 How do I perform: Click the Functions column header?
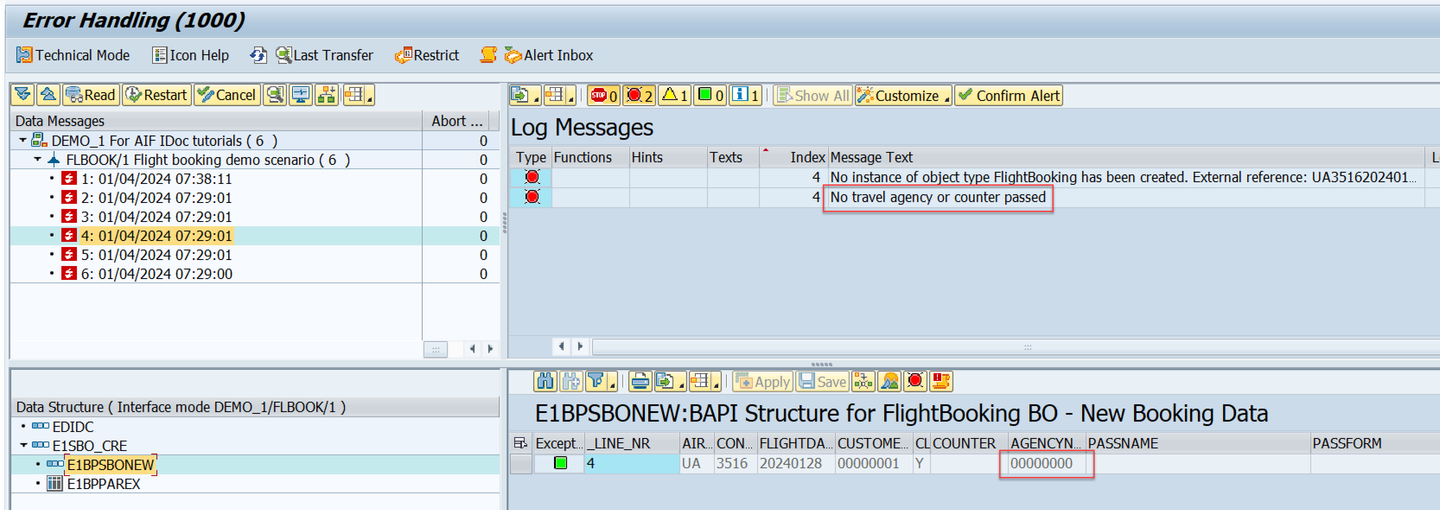tap(589, 157)
